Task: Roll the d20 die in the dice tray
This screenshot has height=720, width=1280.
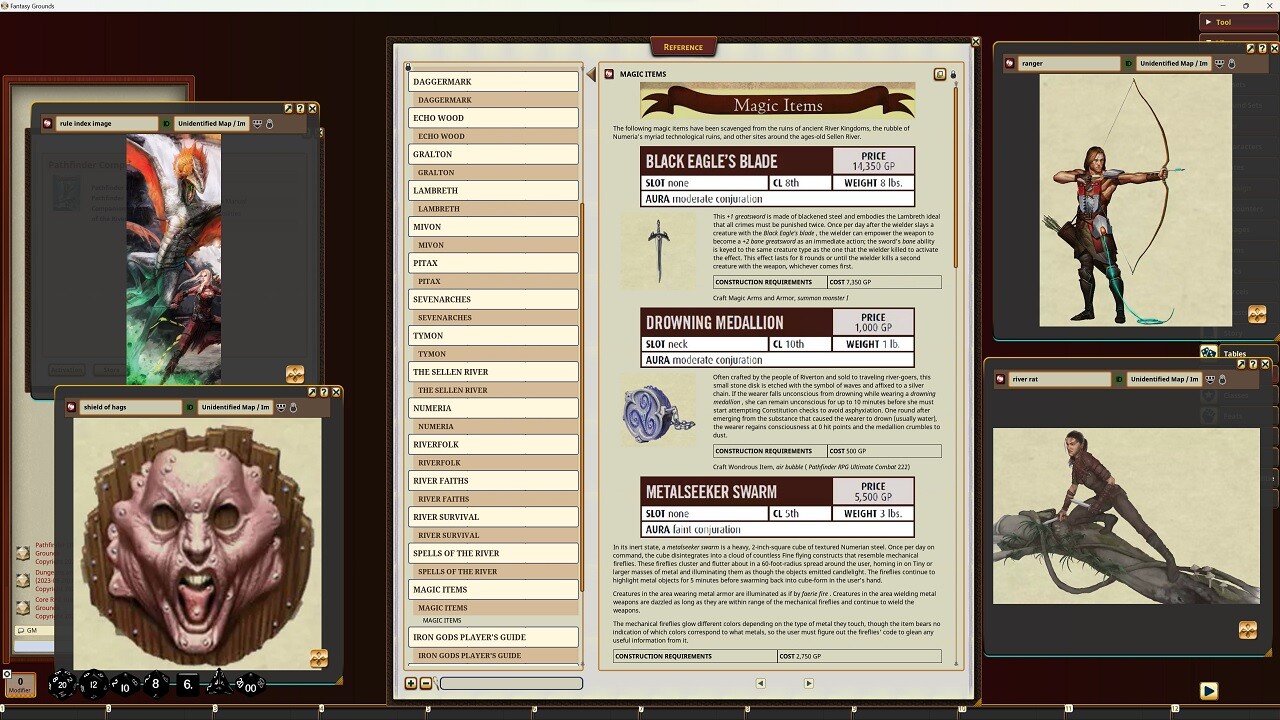Action: click(62, 685)
